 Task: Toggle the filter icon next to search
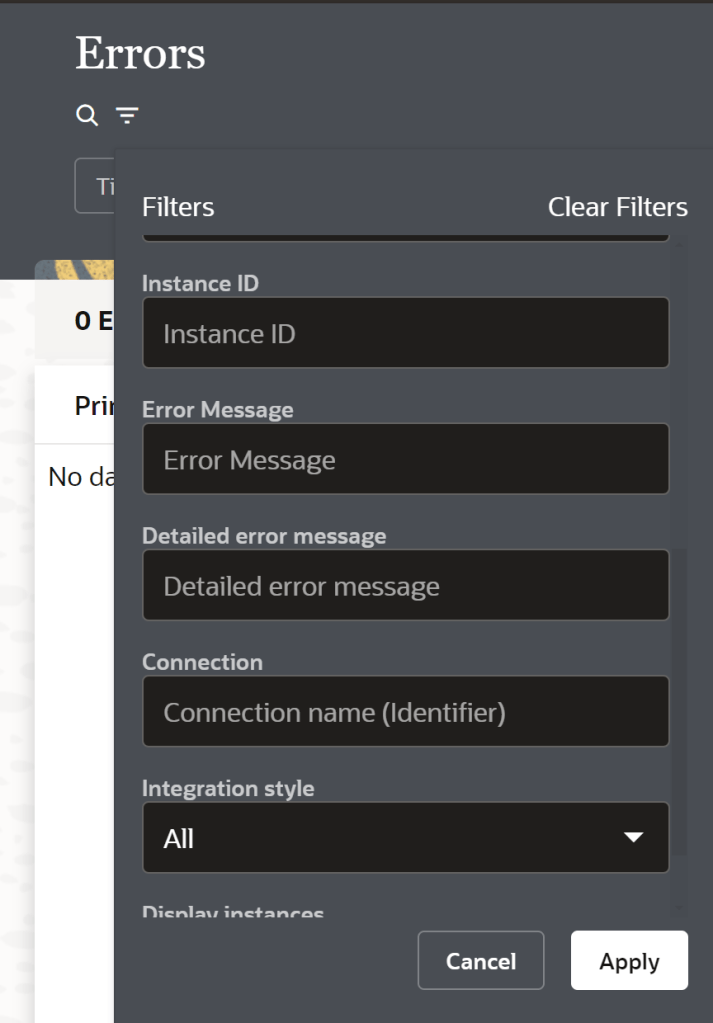127,116
